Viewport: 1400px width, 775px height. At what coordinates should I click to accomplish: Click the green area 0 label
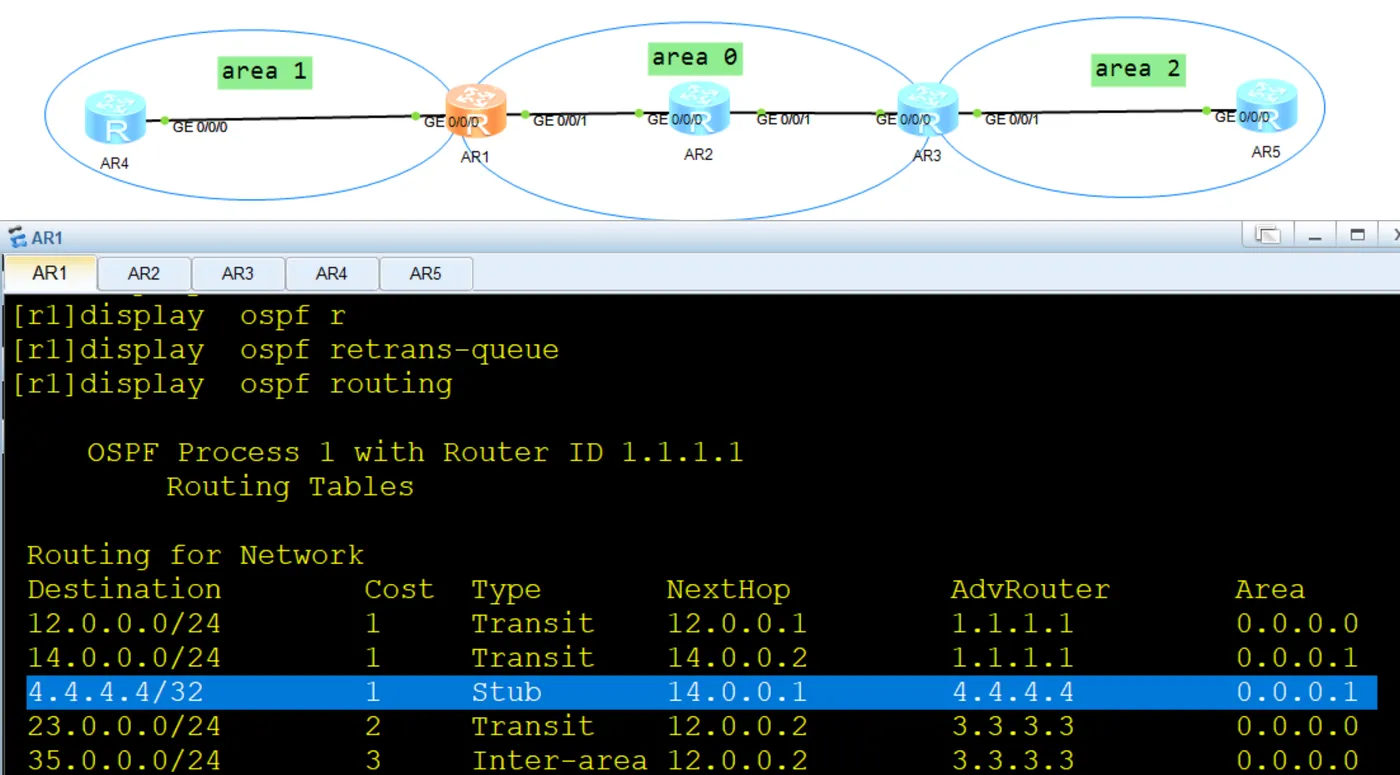(694, 58)
